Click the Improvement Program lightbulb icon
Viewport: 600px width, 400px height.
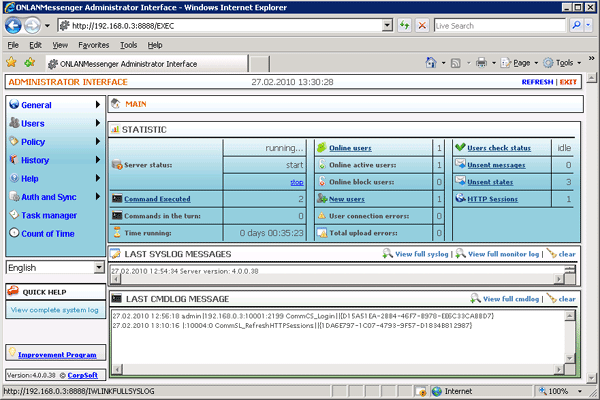[x=12, y=351]
